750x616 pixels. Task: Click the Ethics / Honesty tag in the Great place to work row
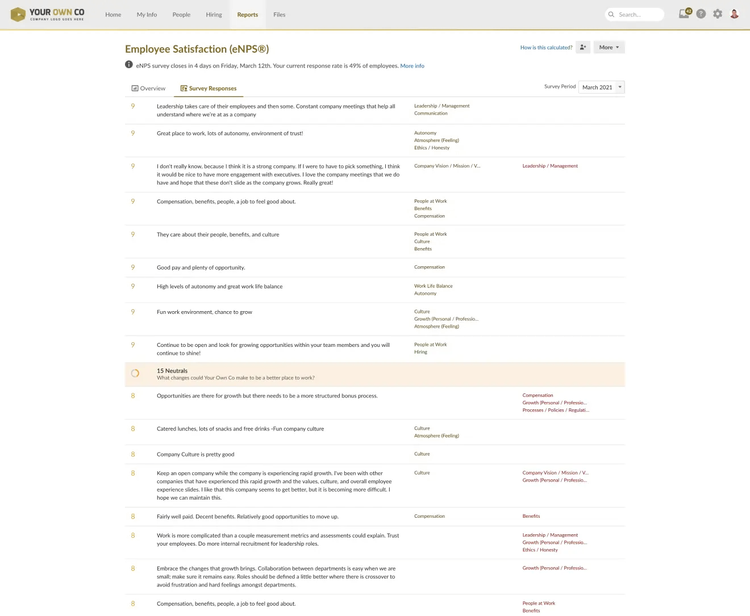431,148
